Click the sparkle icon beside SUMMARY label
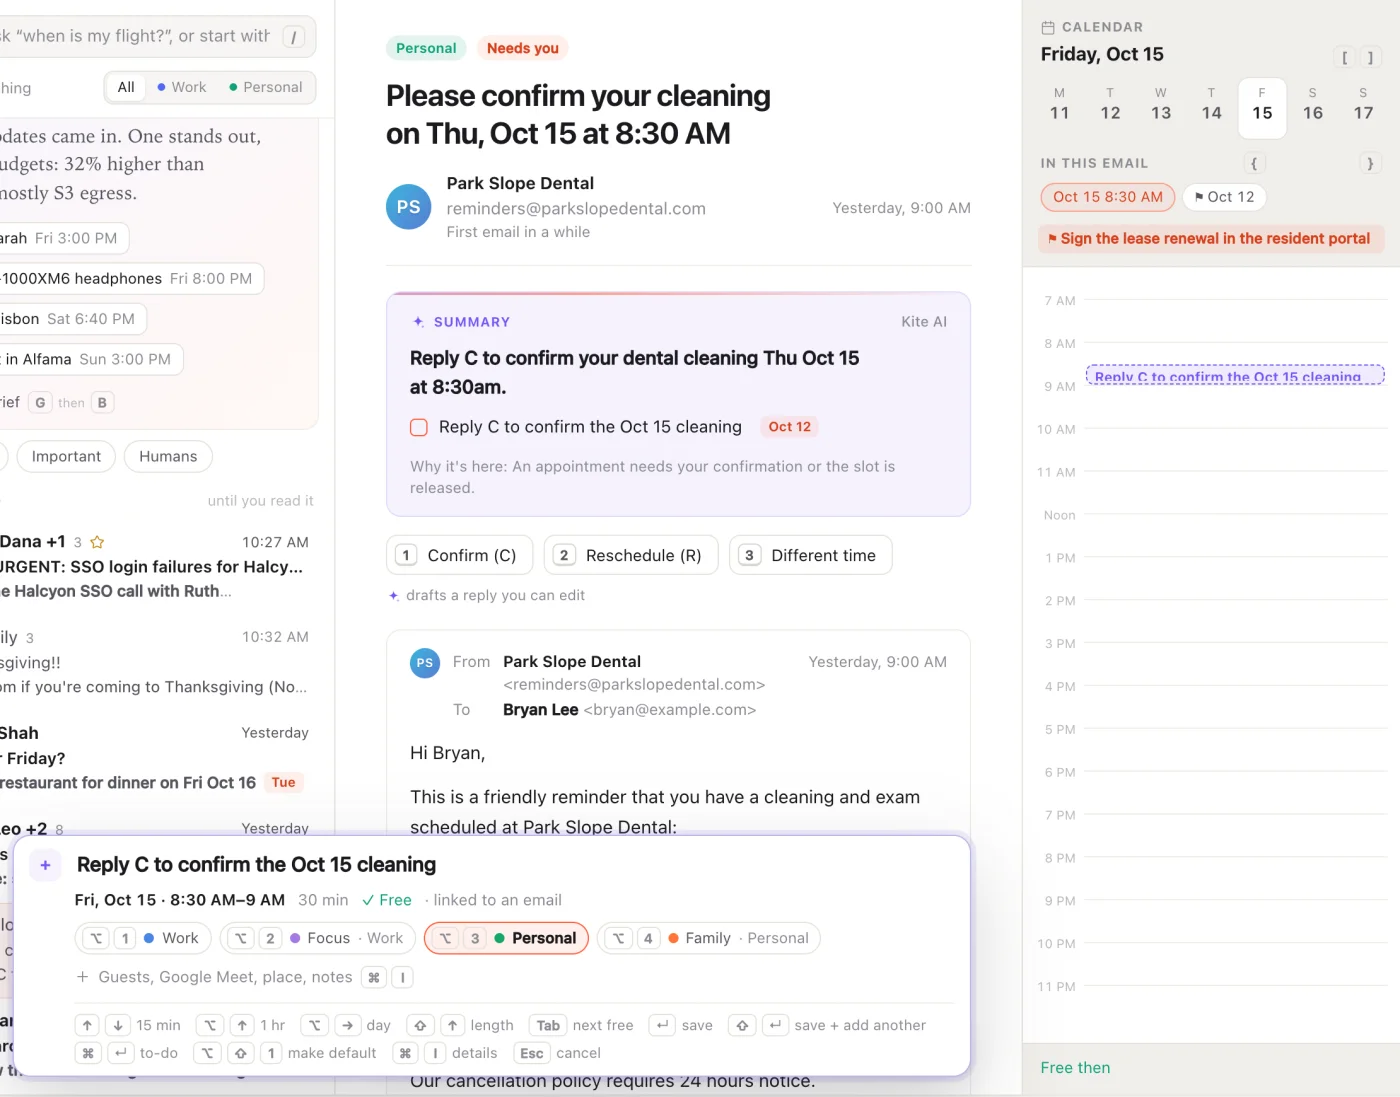This screenshot has height=1097, width=1400. 419,322
